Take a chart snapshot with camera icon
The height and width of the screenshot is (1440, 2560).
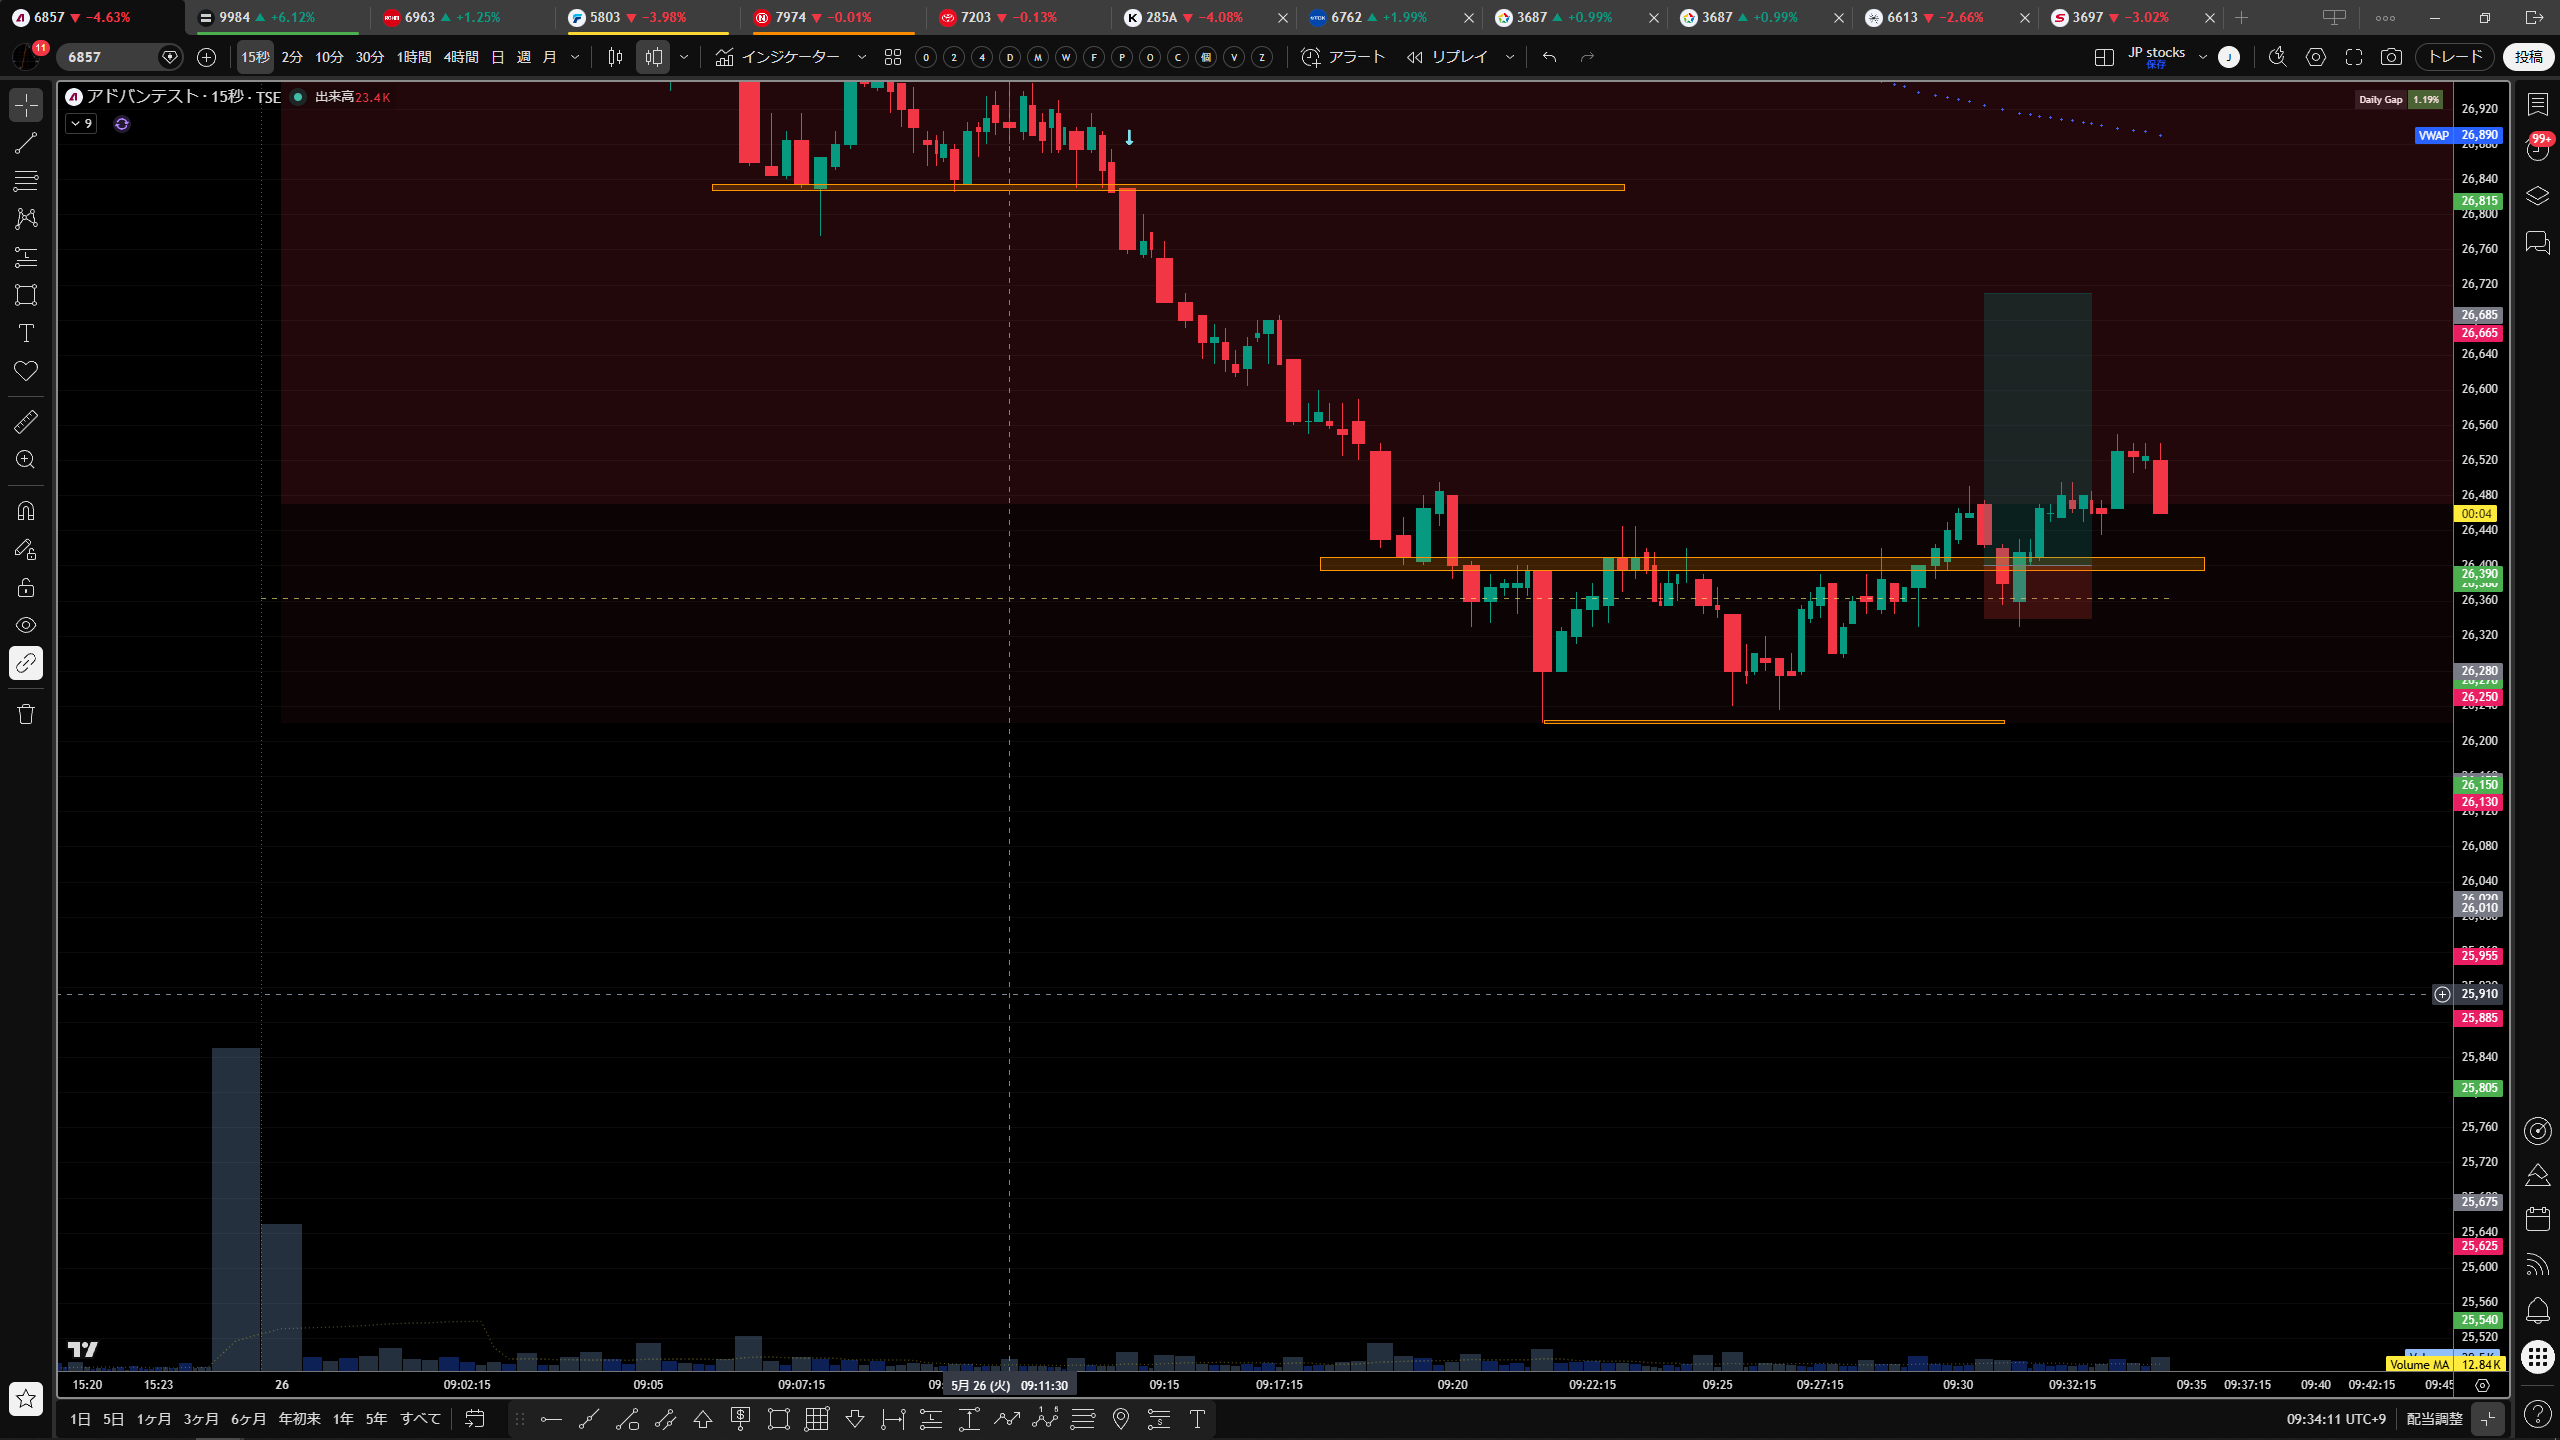(x=2391, y=57)
